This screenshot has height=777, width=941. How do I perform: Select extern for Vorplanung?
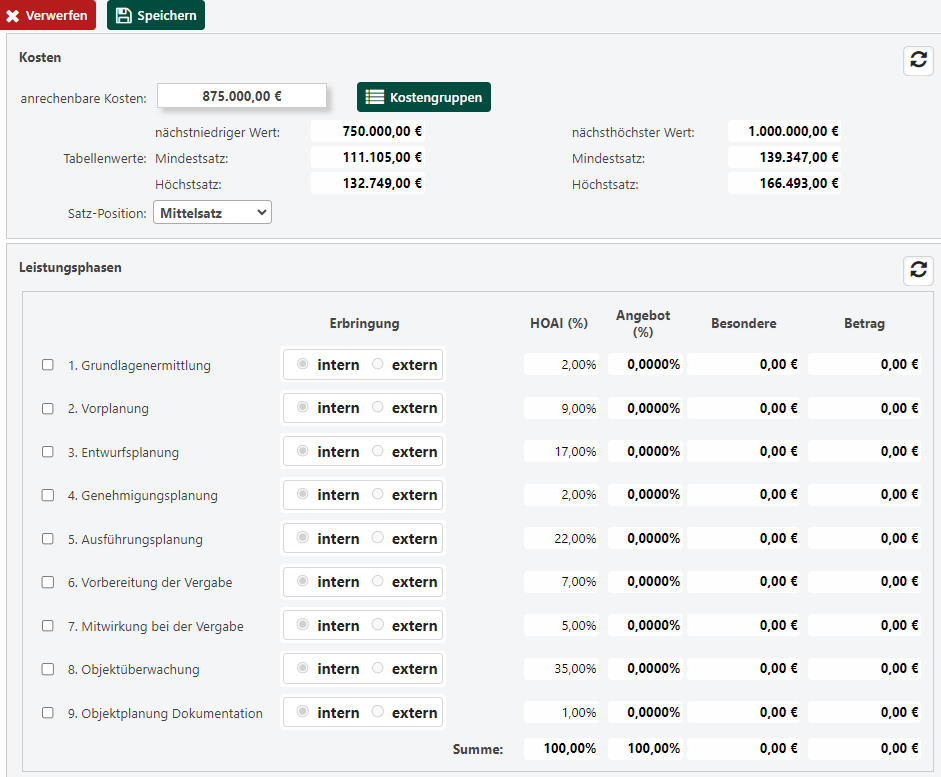[378, 408]
